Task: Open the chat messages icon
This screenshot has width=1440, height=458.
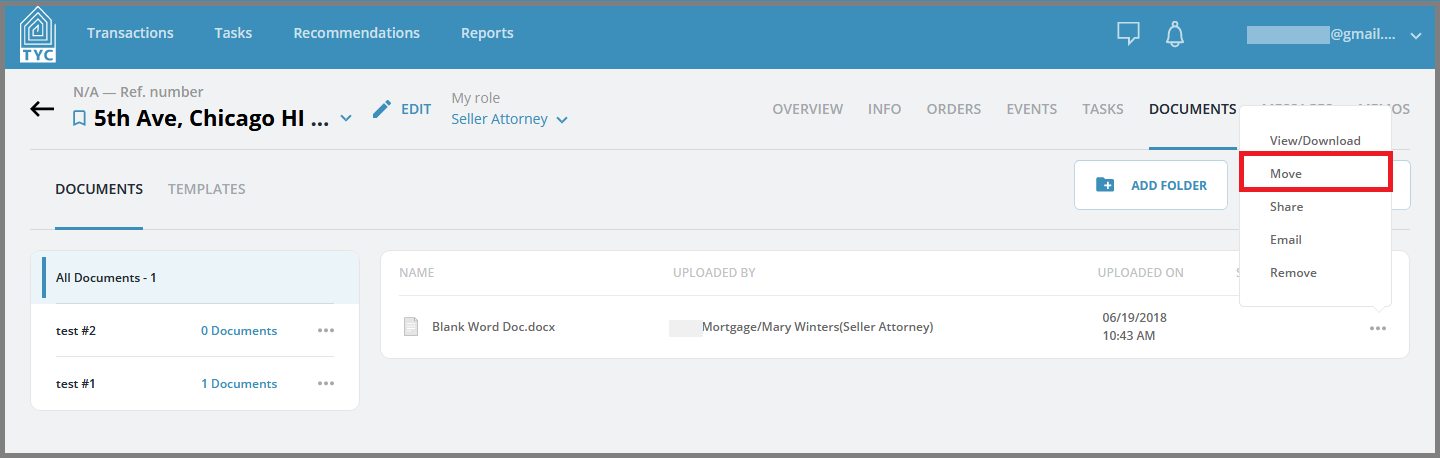Action: pos(1128,33)
